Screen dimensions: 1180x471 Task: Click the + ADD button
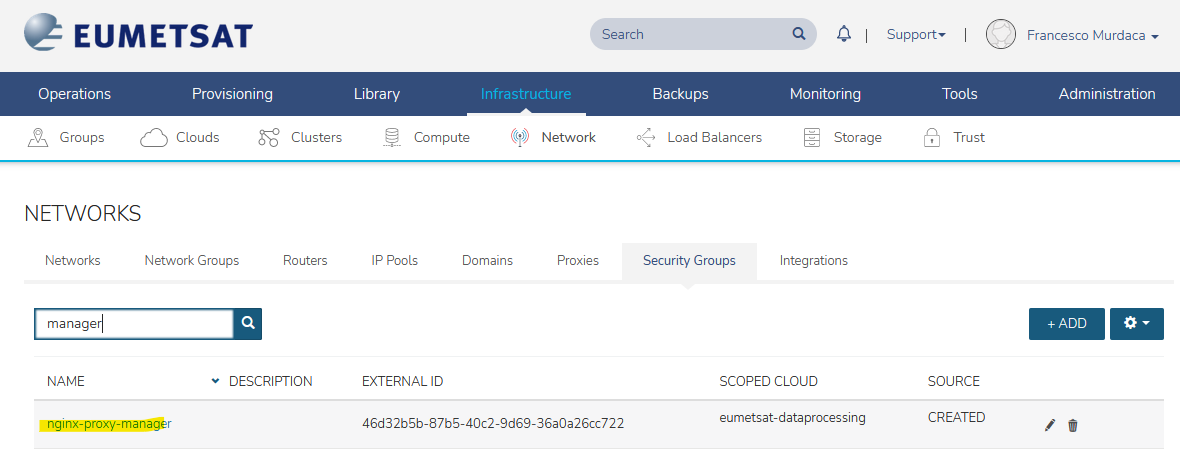click(1066, 324)
